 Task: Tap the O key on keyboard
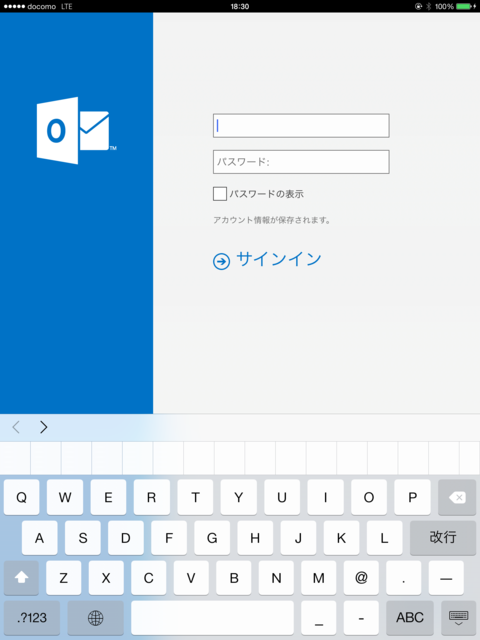coord(369,497)
